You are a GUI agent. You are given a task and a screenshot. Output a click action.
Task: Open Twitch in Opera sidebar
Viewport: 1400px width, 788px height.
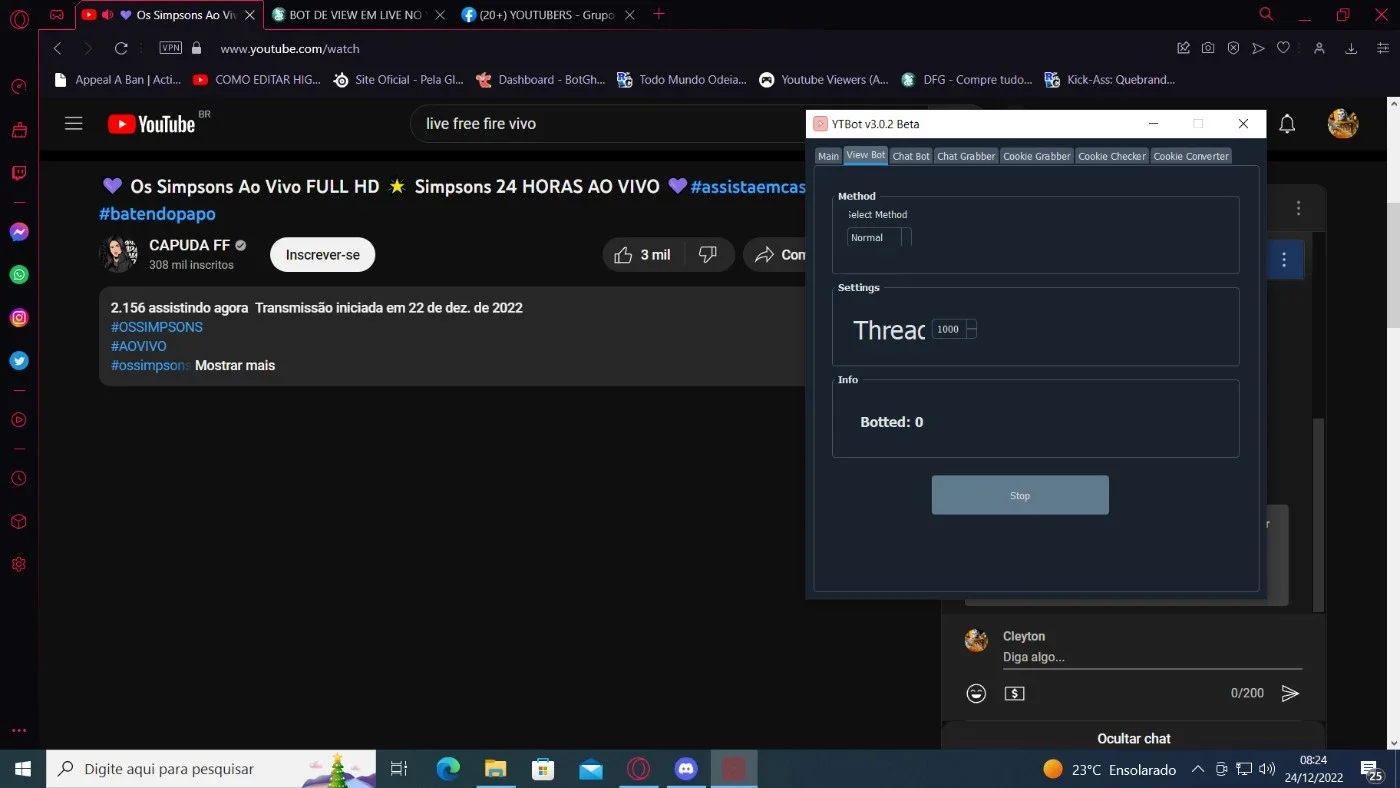pyautogui.click(x=19, y=173)
